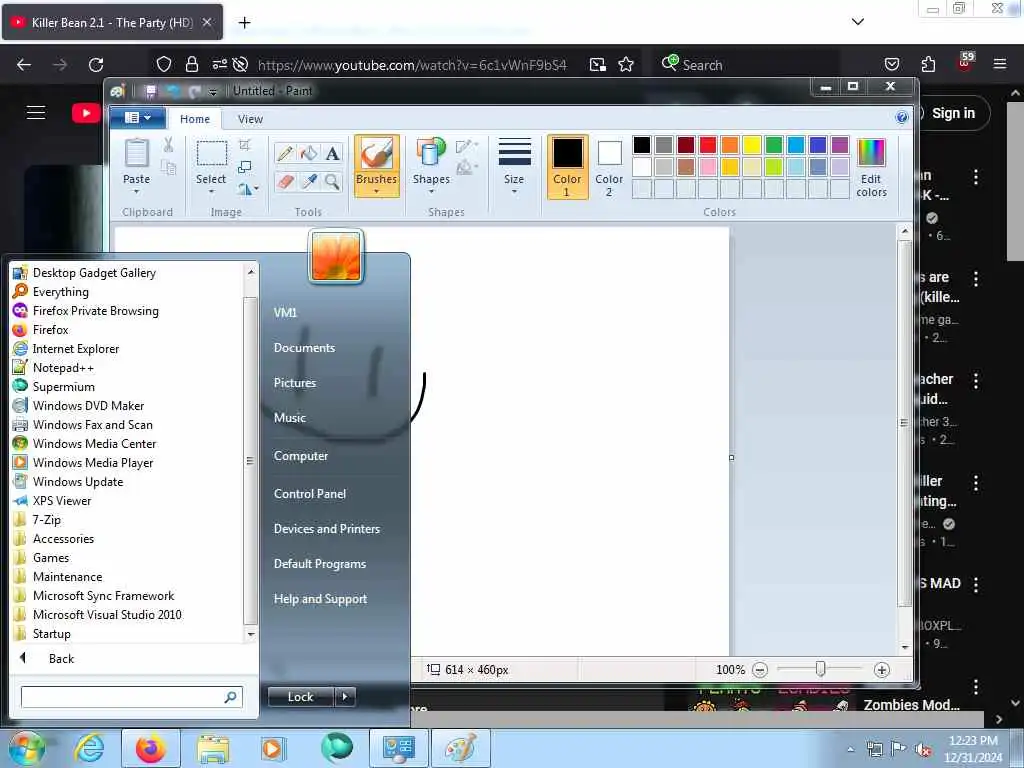
Task: Open the Shapes gallery icon
Action: click(x=431, y=154)
